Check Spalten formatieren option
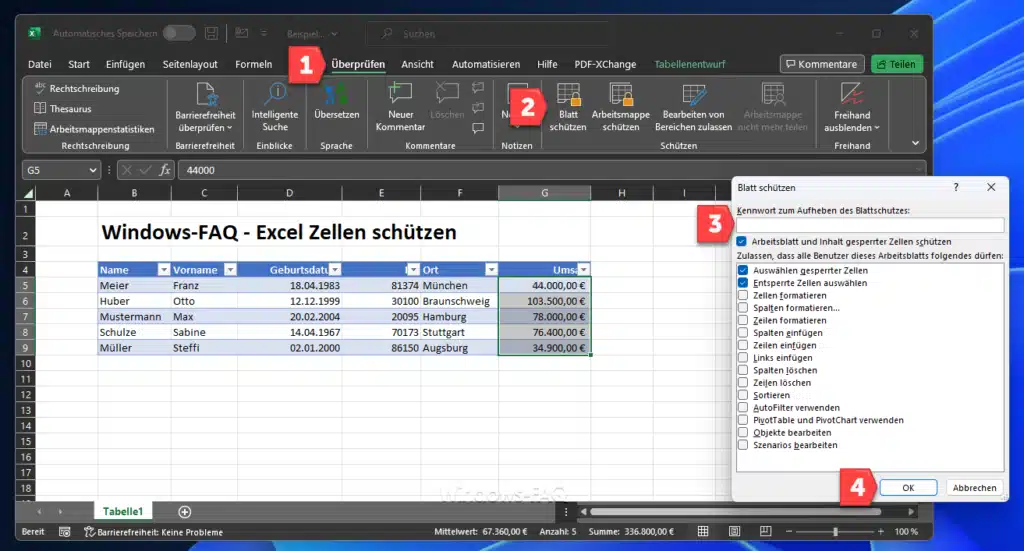This screenshot has width=1024, height=551. 743,307
